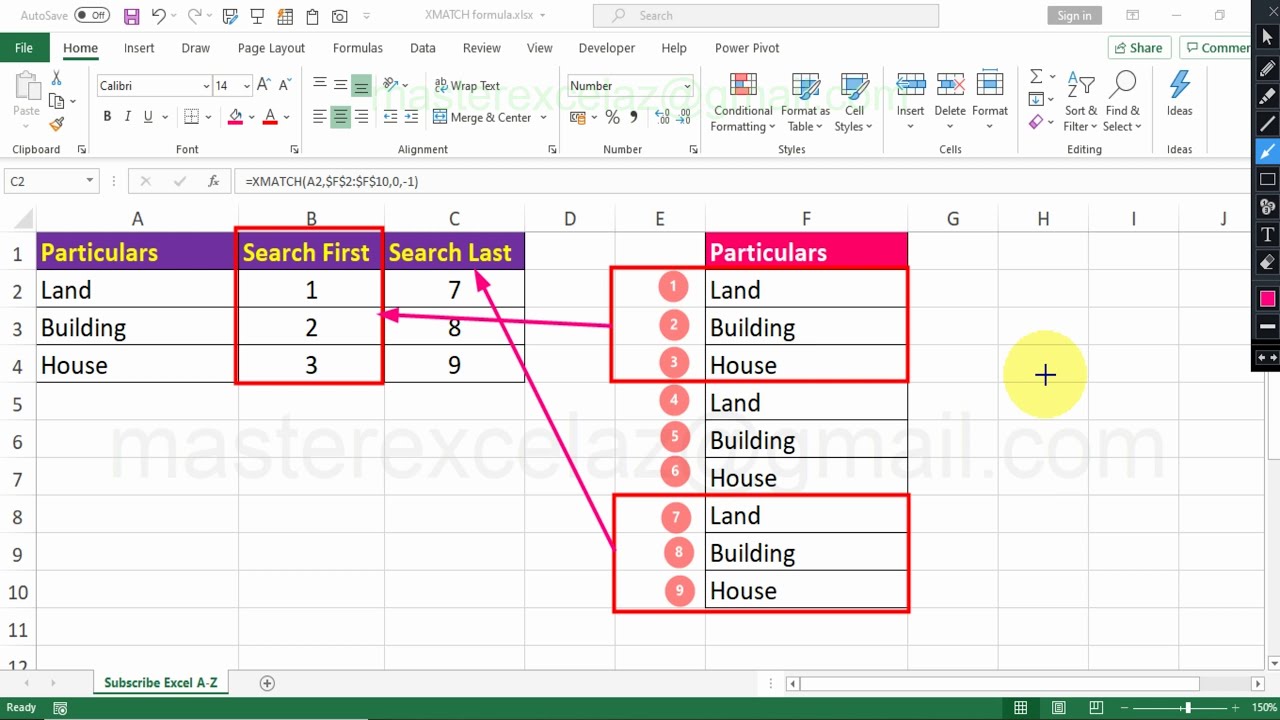Viewport: 1280px width, 720px height.
Task: Select the eraser tool in annotation toolbar
Action: click(1267, 262)
